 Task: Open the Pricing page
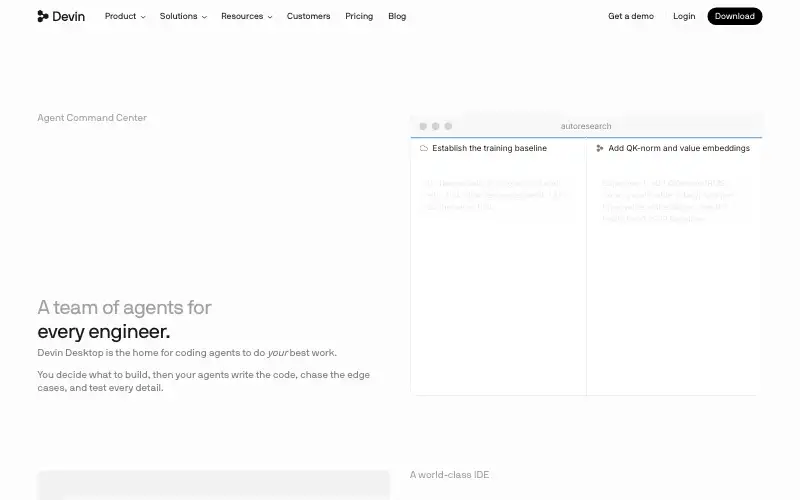click(359, 16)
